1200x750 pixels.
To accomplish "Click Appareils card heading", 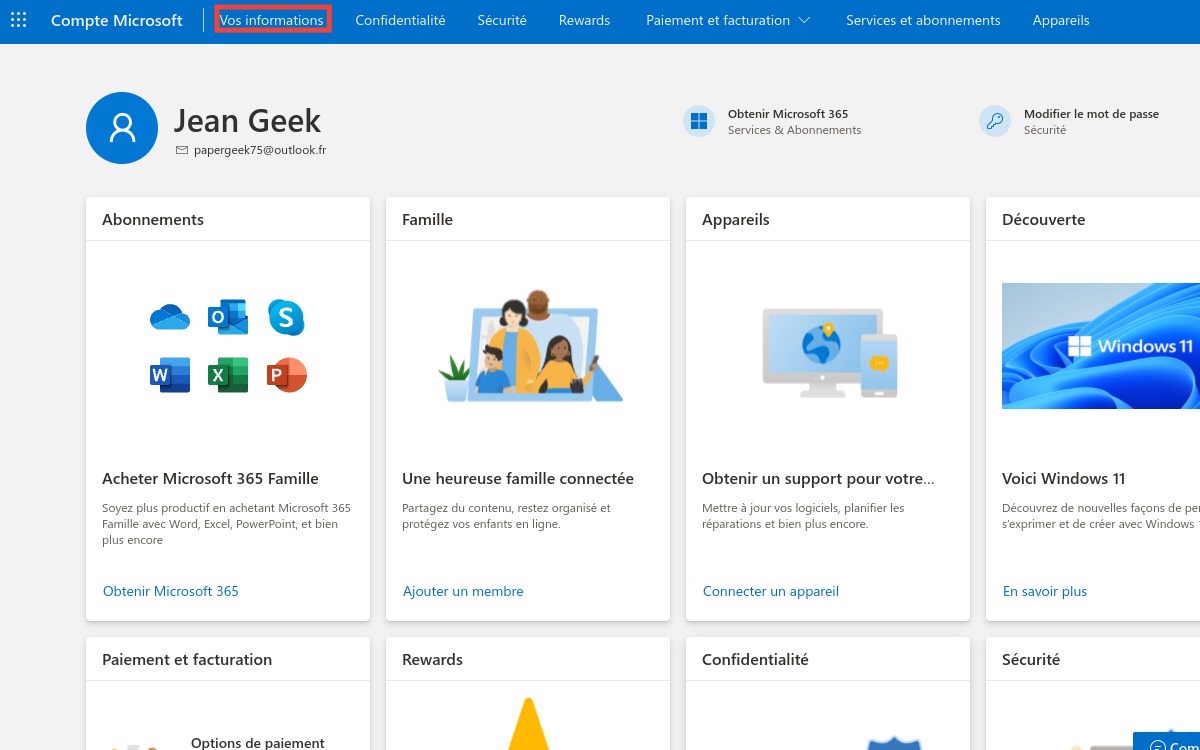I will [x=736, y=219].
